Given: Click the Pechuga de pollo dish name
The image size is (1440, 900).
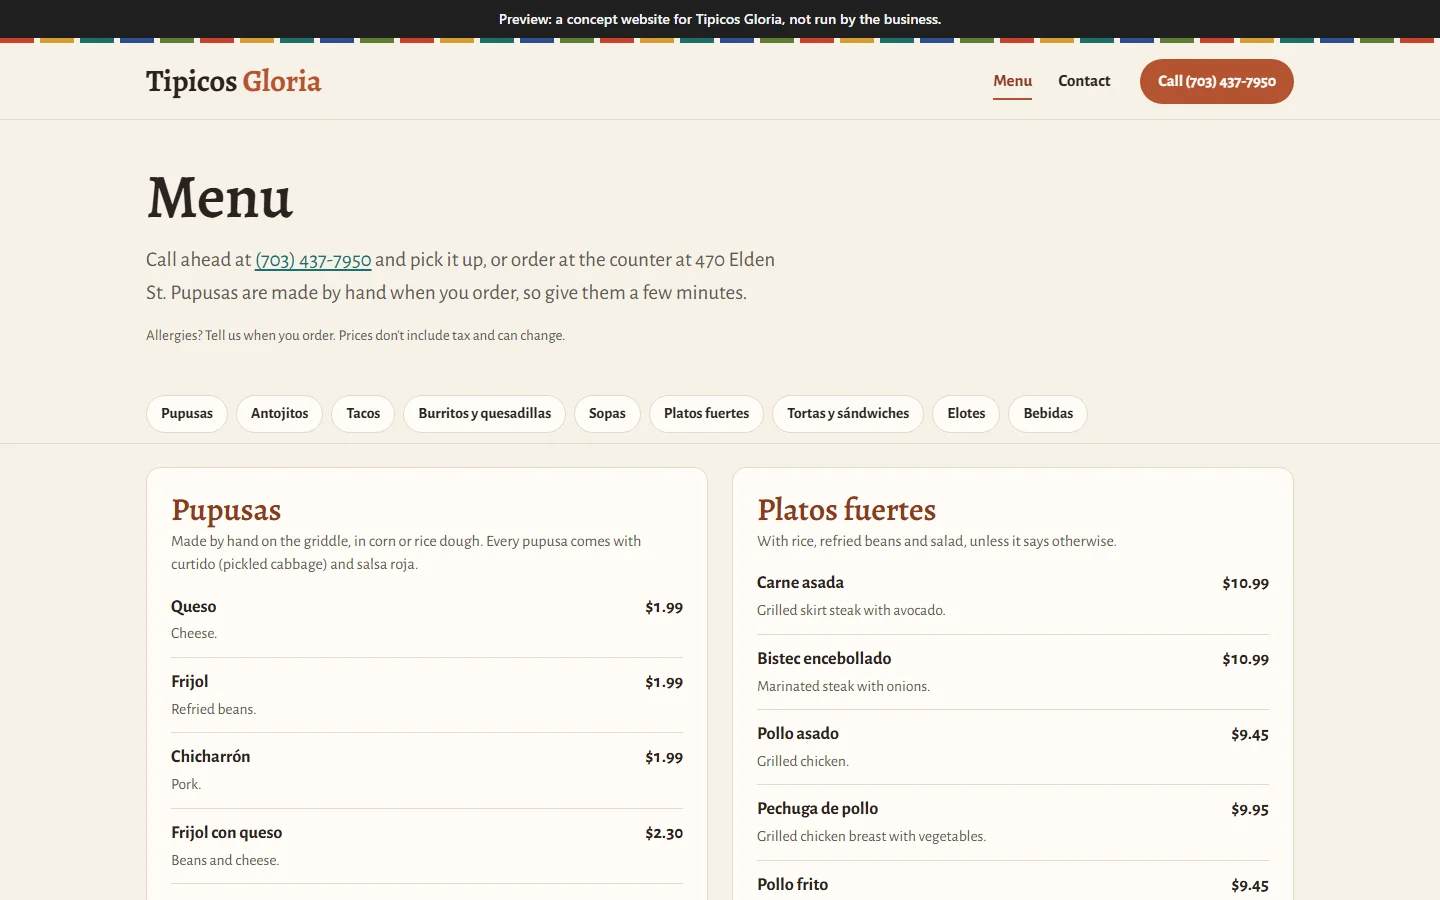Looking at the screenshot, I should coord(817,809).
